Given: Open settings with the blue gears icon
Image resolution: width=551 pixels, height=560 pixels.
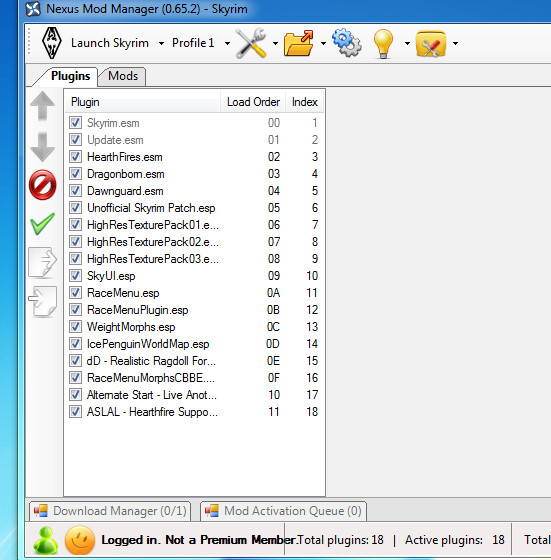Looking at the screenshot, I should [346, 43].
